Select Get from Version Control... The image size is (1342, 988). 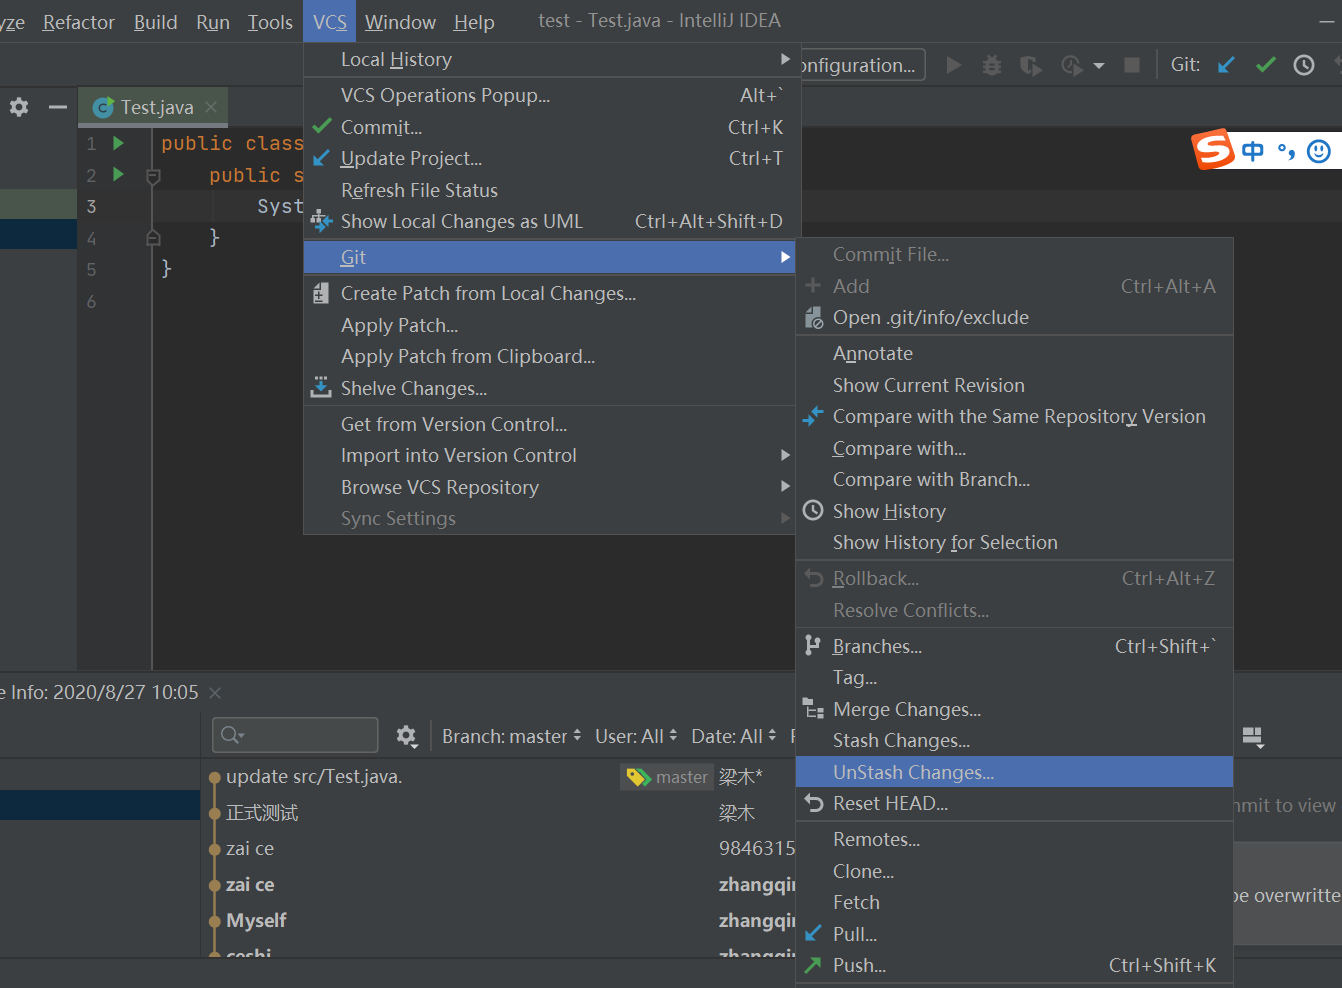(x=549, y=424)
